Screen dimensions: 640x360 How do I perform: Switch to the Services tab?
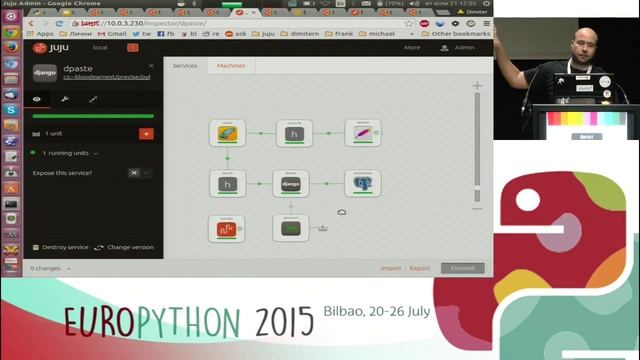coord(185,66)
